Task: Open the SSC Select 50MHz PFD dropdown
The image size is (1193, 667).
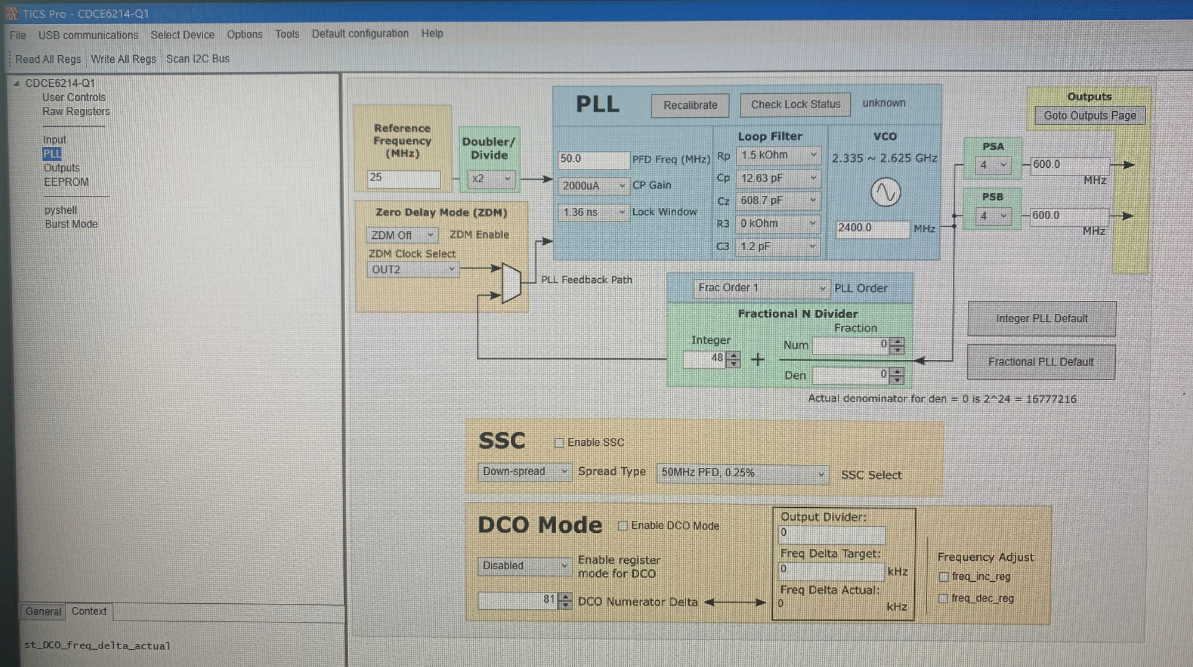Action: [x=743, y=473]
